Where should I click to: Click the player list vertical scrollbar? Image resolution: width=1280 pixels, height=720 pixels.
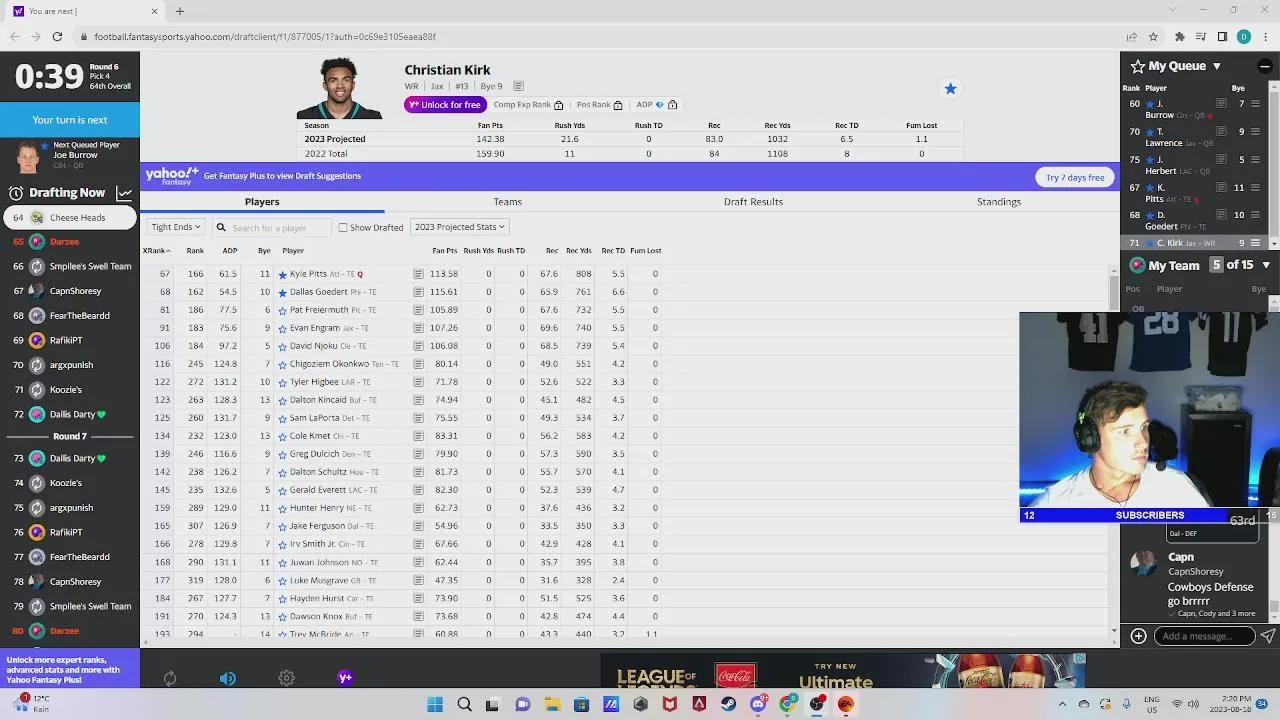[1115, 294]
